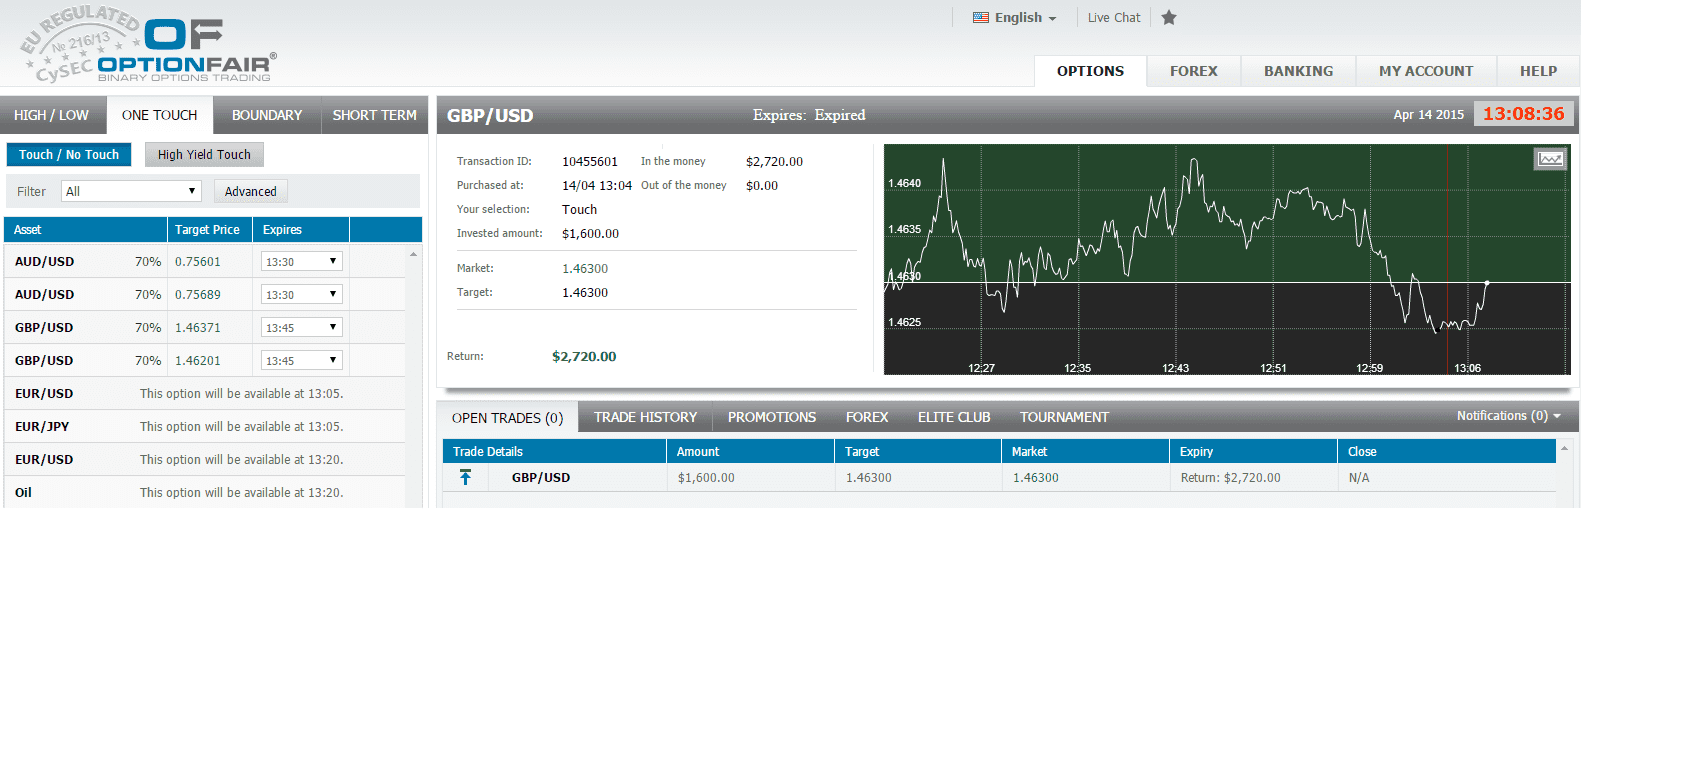1706x778 pixels.
Task: Toggle High Yield Touch mode
Action: [204, 155]
